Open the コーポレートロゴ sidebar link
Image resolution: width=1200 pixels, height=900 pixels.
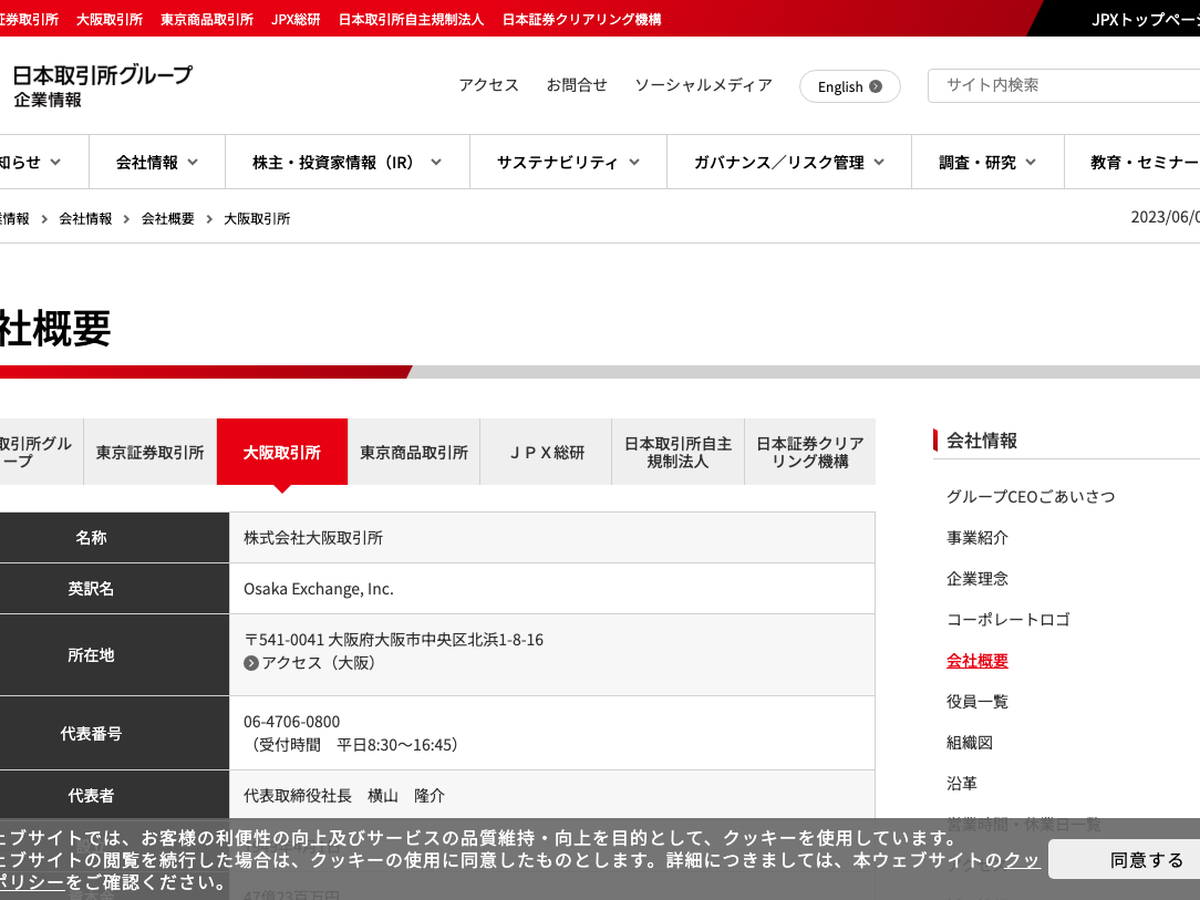pos(1008,620)
